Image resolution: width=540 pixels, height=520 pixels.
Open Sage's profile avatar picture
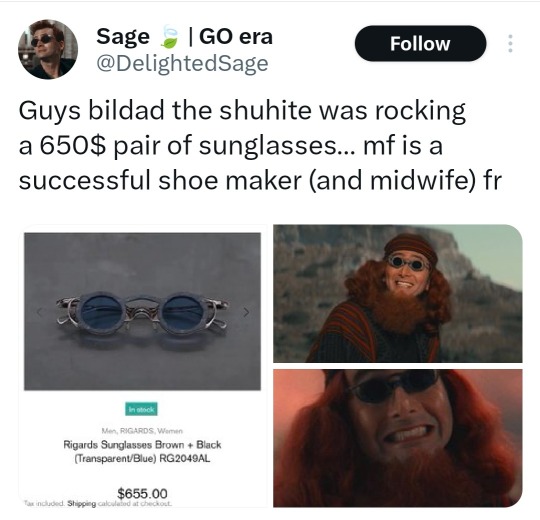click(x=48, y=49)
